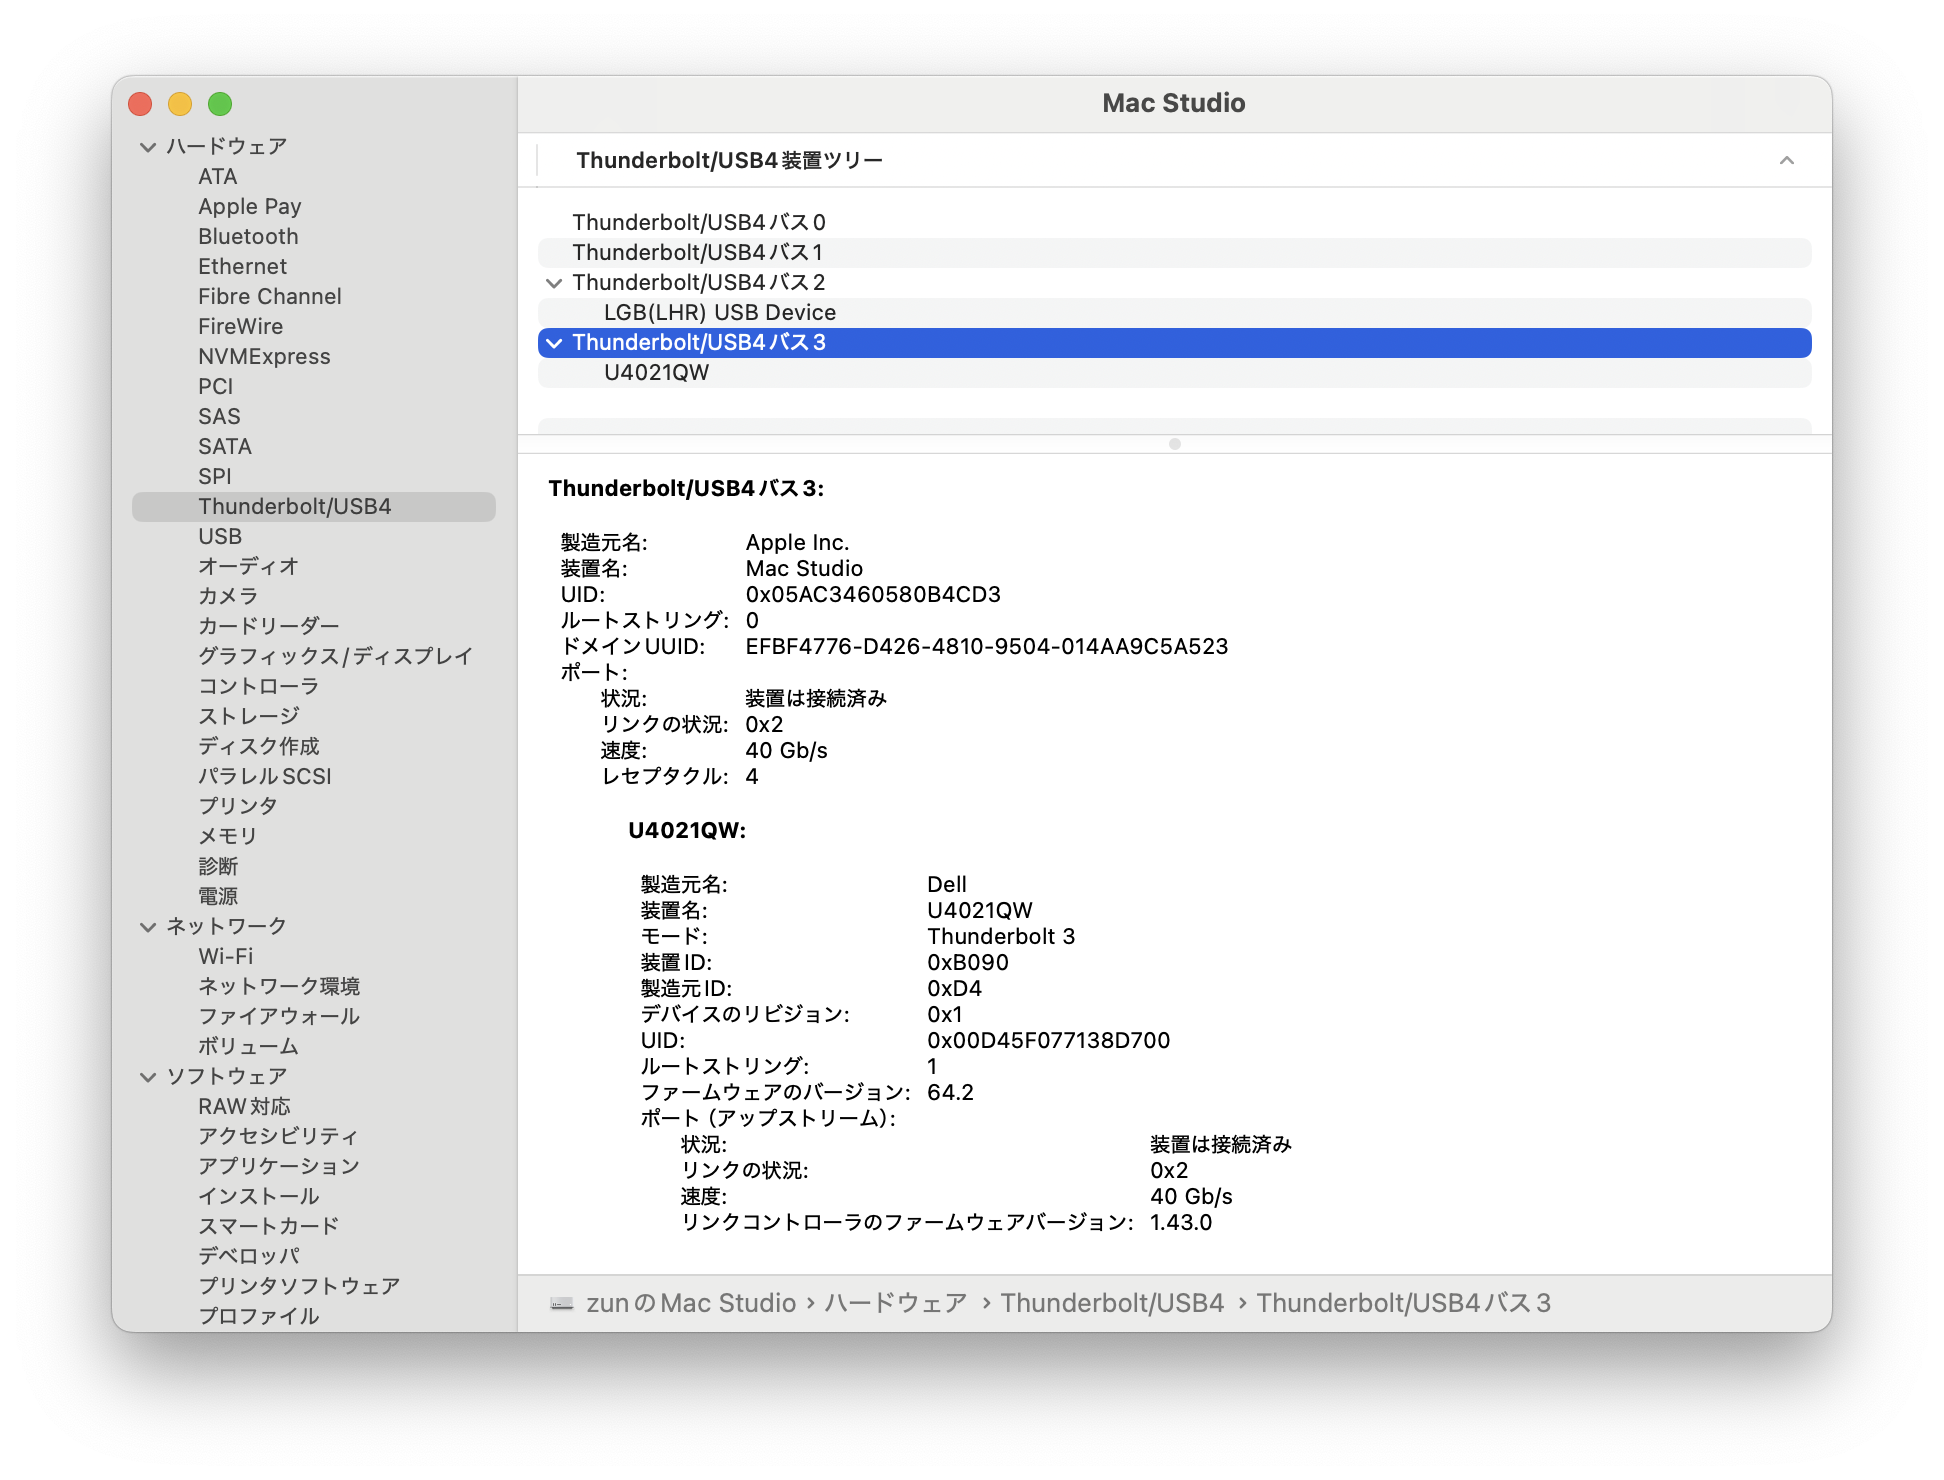Select グラフィックス/ディスプレイ in sidebar
1944x1480 pixels.
[x=335, y=657]
